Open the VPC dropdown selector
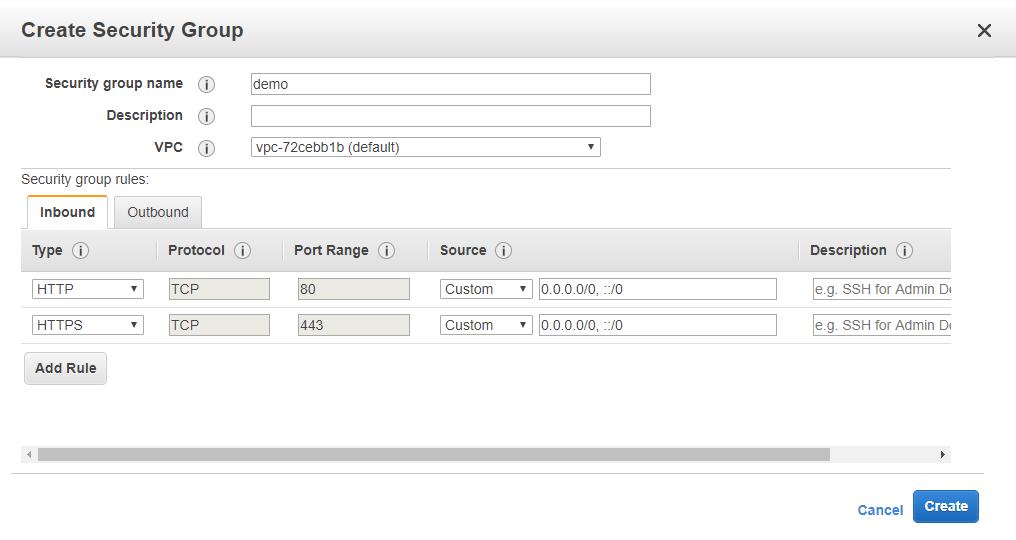The image size is (1016, 540). coord(425,148)
